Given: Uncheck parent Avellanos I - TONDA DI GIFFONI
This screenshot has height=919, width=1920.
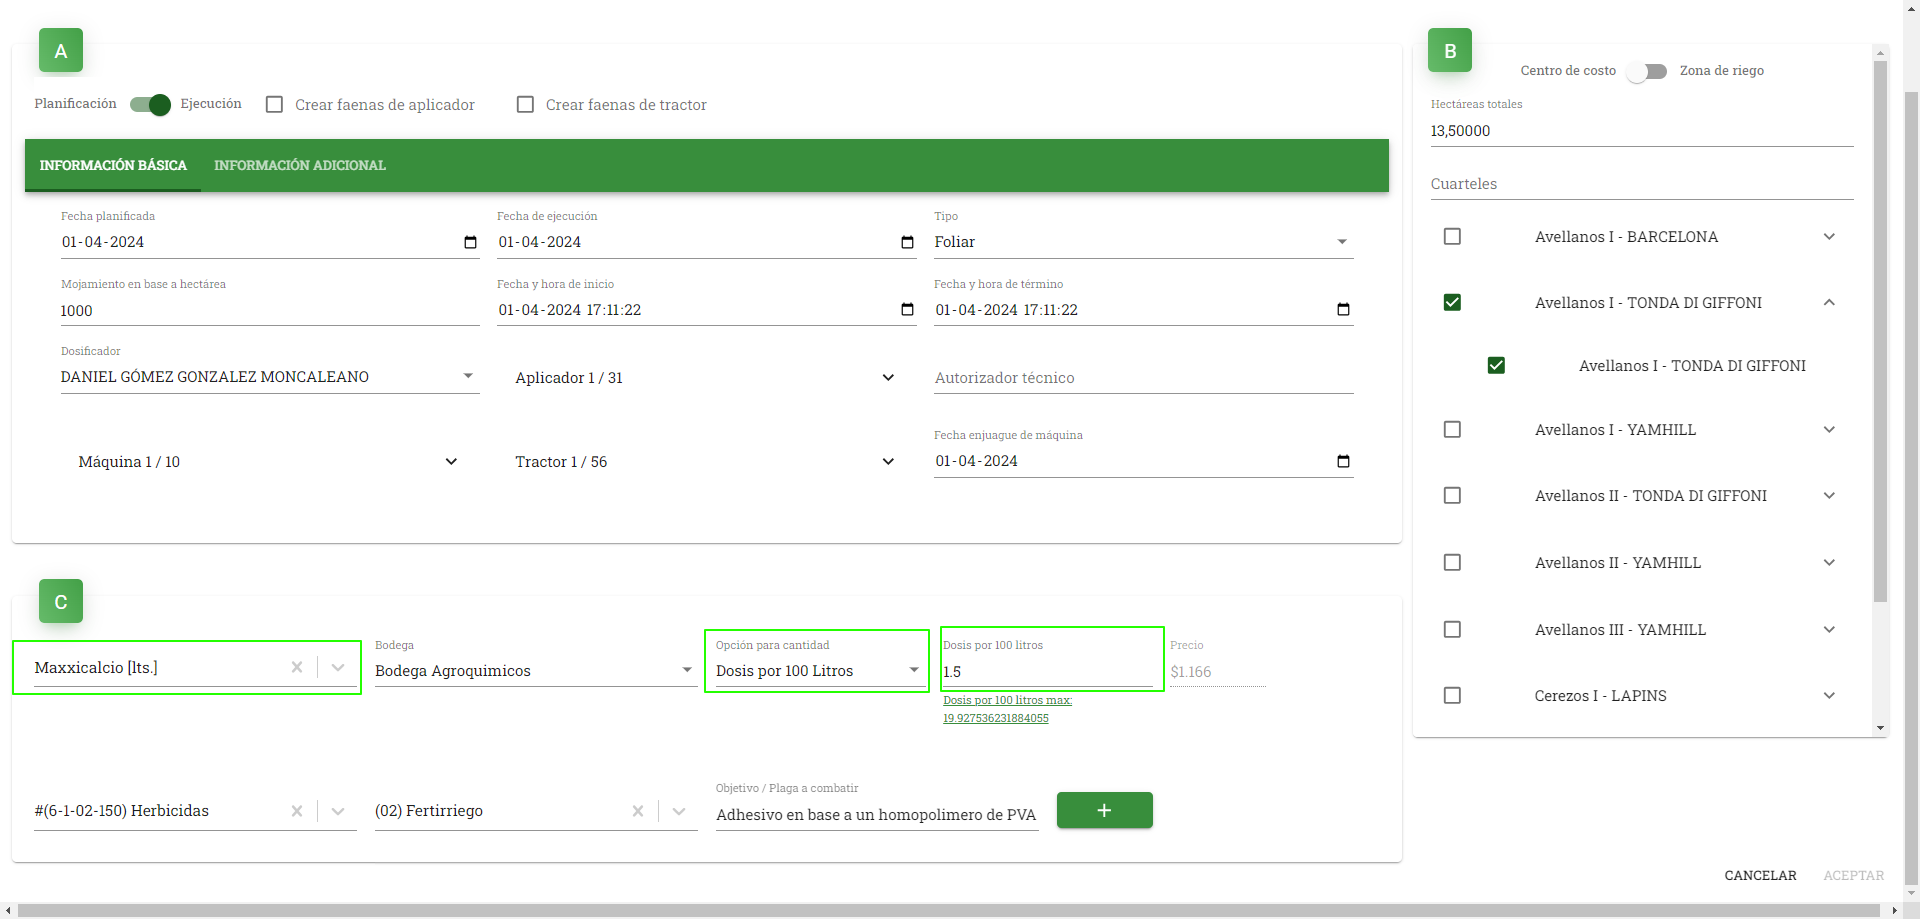Looking at the screenshot, I should [1452, 302].
